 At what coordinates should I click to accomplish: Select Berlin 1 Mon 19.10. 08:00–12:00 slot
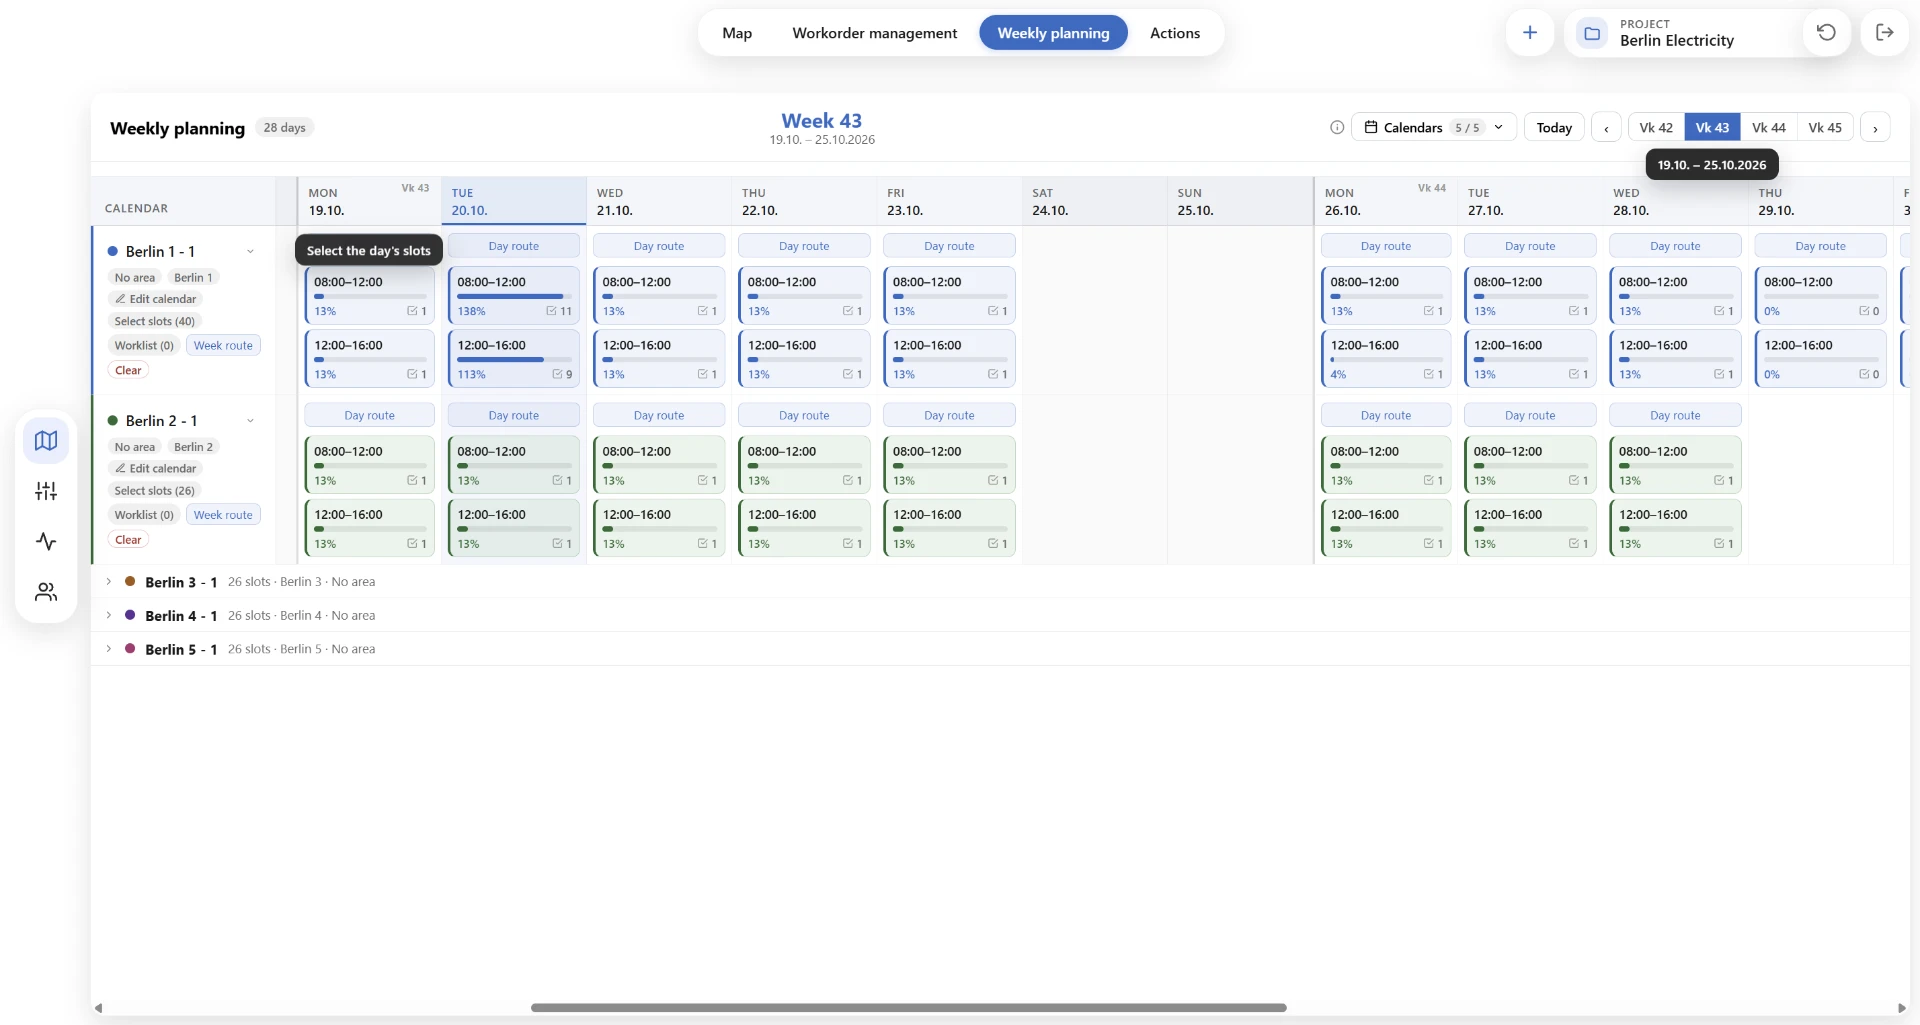point(369,295)
